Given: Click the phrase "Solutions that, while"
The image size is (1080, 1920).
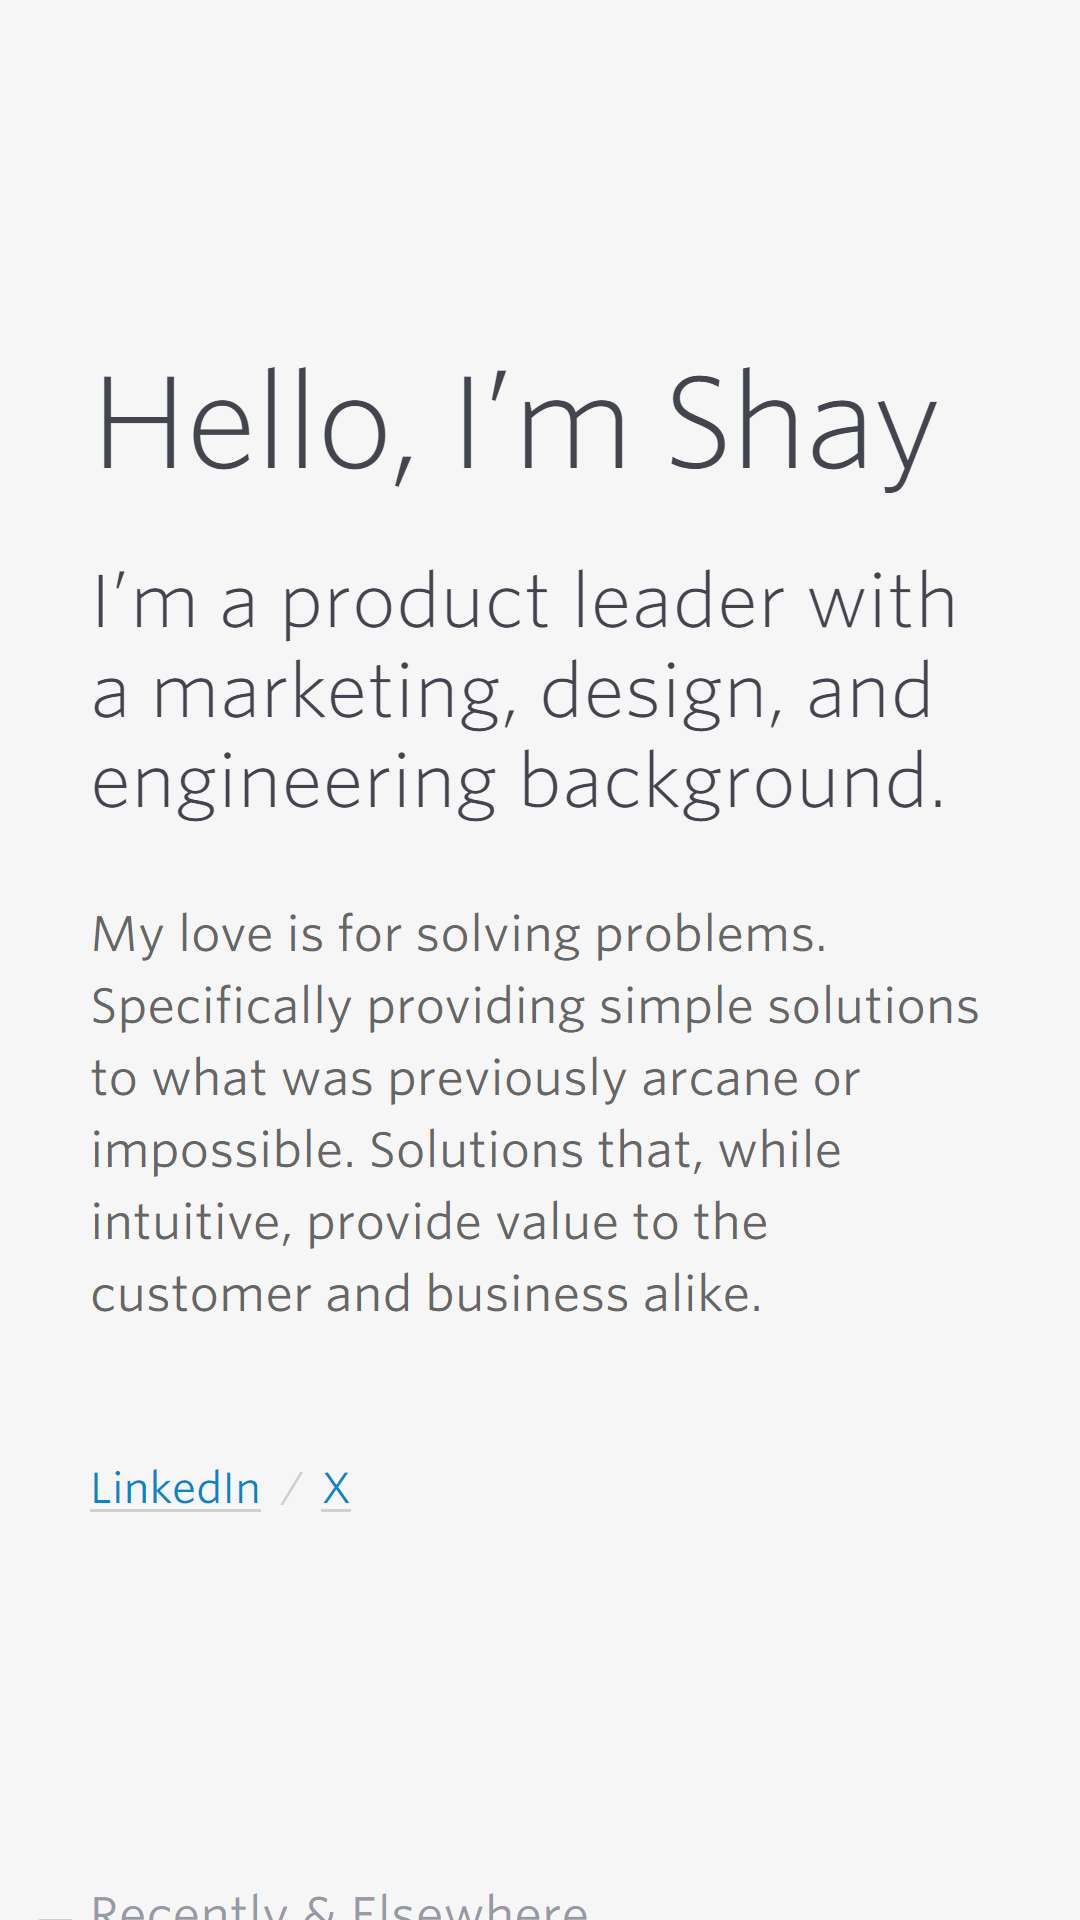Looking at the screenshot, I should [606, 1150].
